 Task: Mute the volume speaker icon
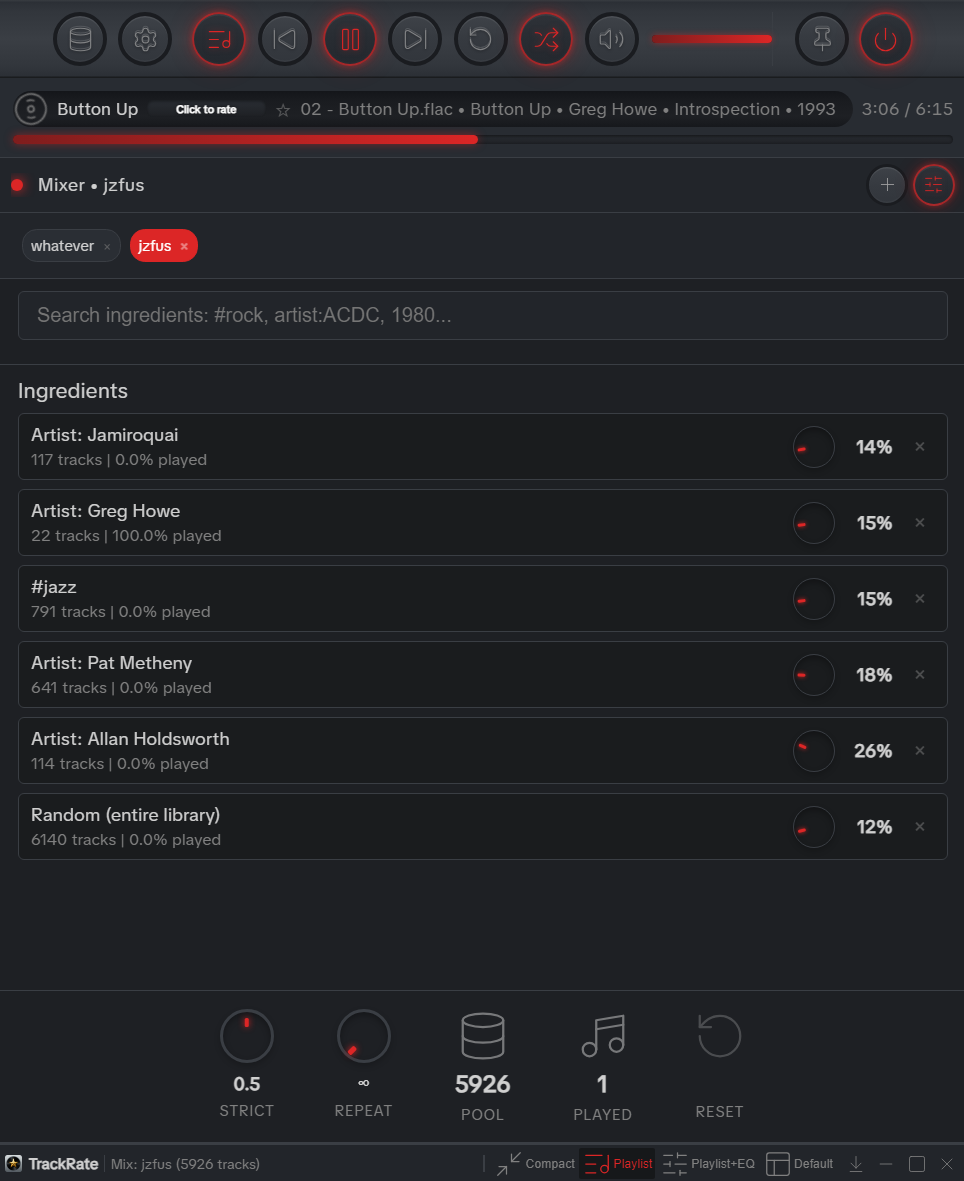click(611, 39)
